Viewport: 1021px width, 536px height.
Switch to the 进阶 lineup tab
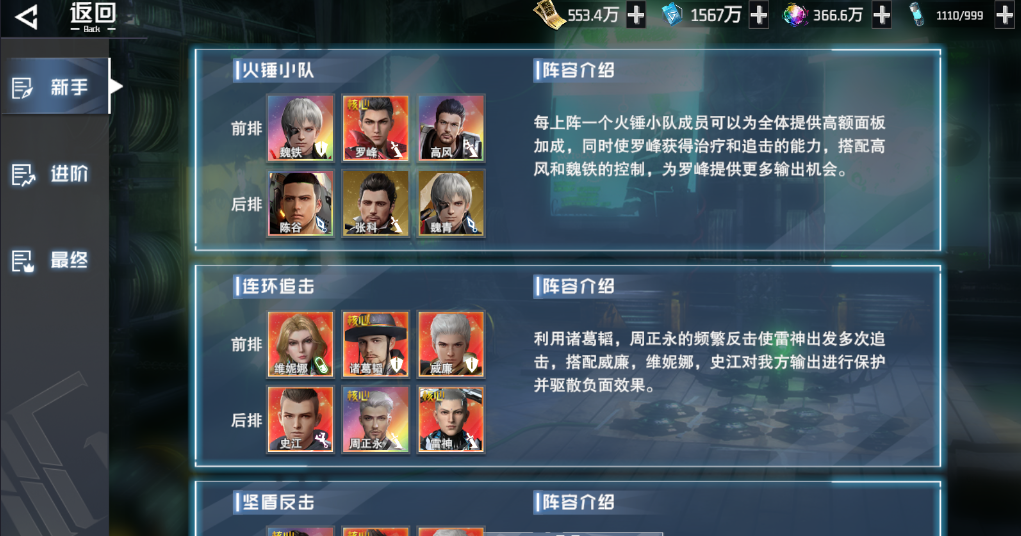pos(55,174)
